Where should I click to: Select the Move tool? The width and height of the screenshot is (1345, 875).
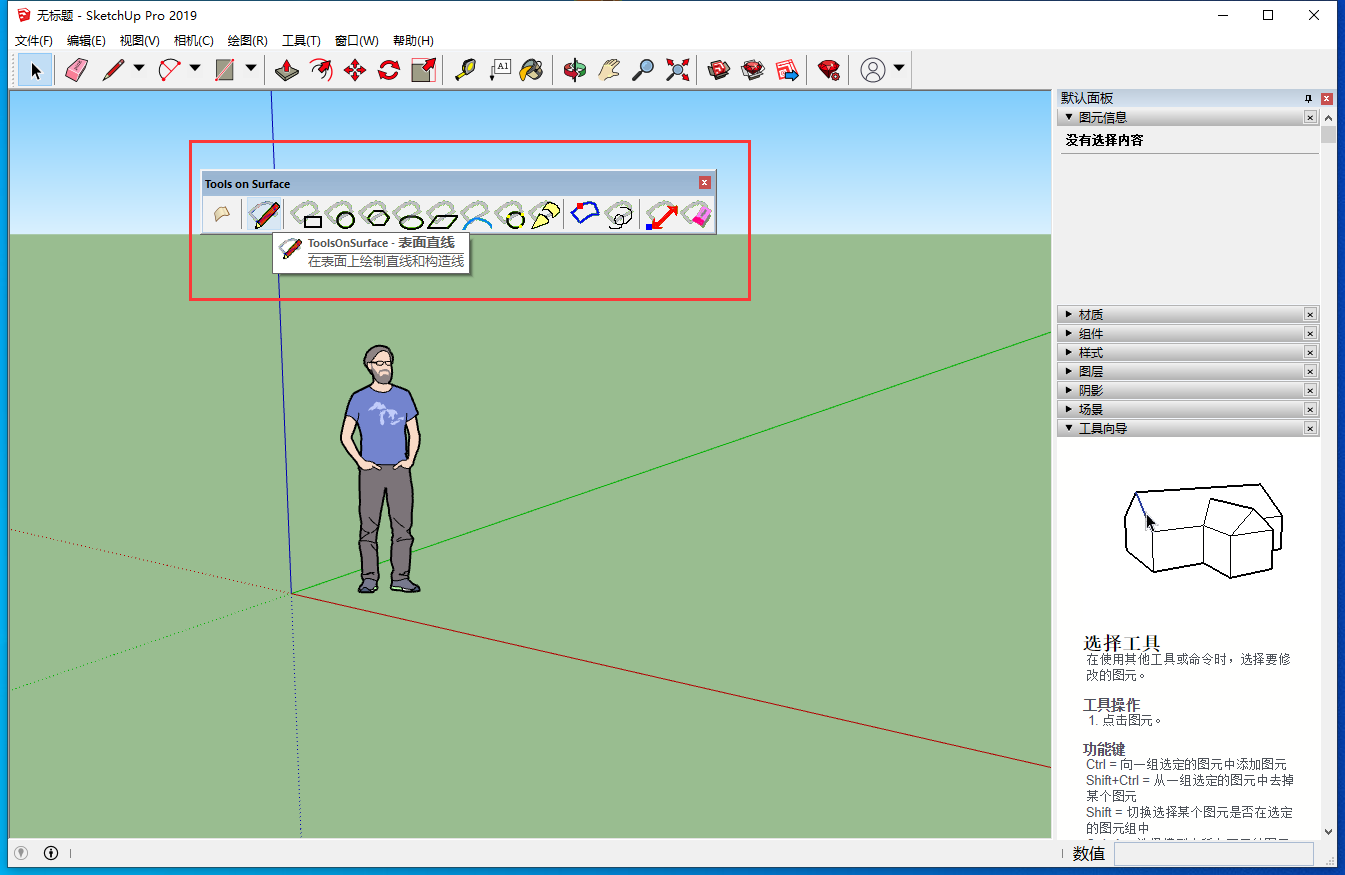[355, 70]
